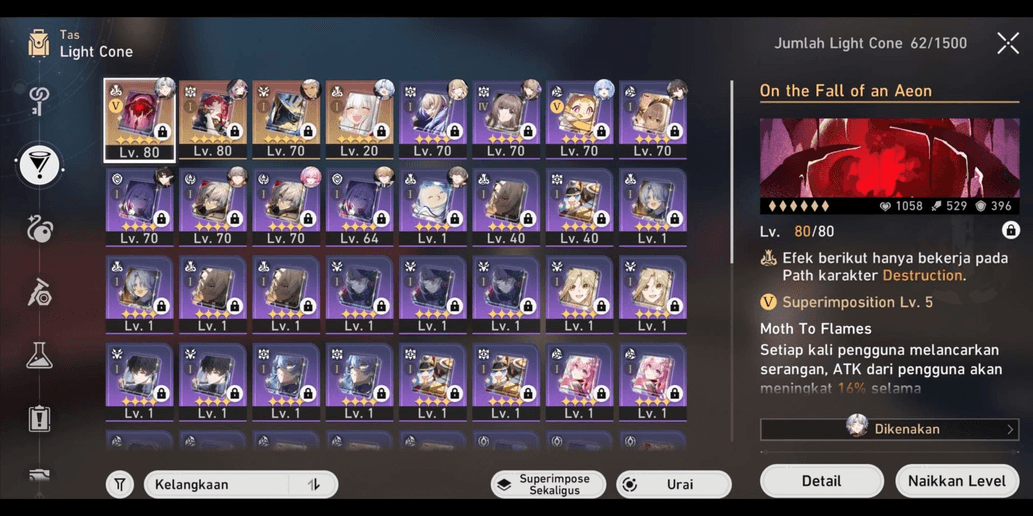Image resolution: width=1033 pixels, height=516 pixels.
Task: Select the Lv. 20 five-star light cone
Action: 358,120
